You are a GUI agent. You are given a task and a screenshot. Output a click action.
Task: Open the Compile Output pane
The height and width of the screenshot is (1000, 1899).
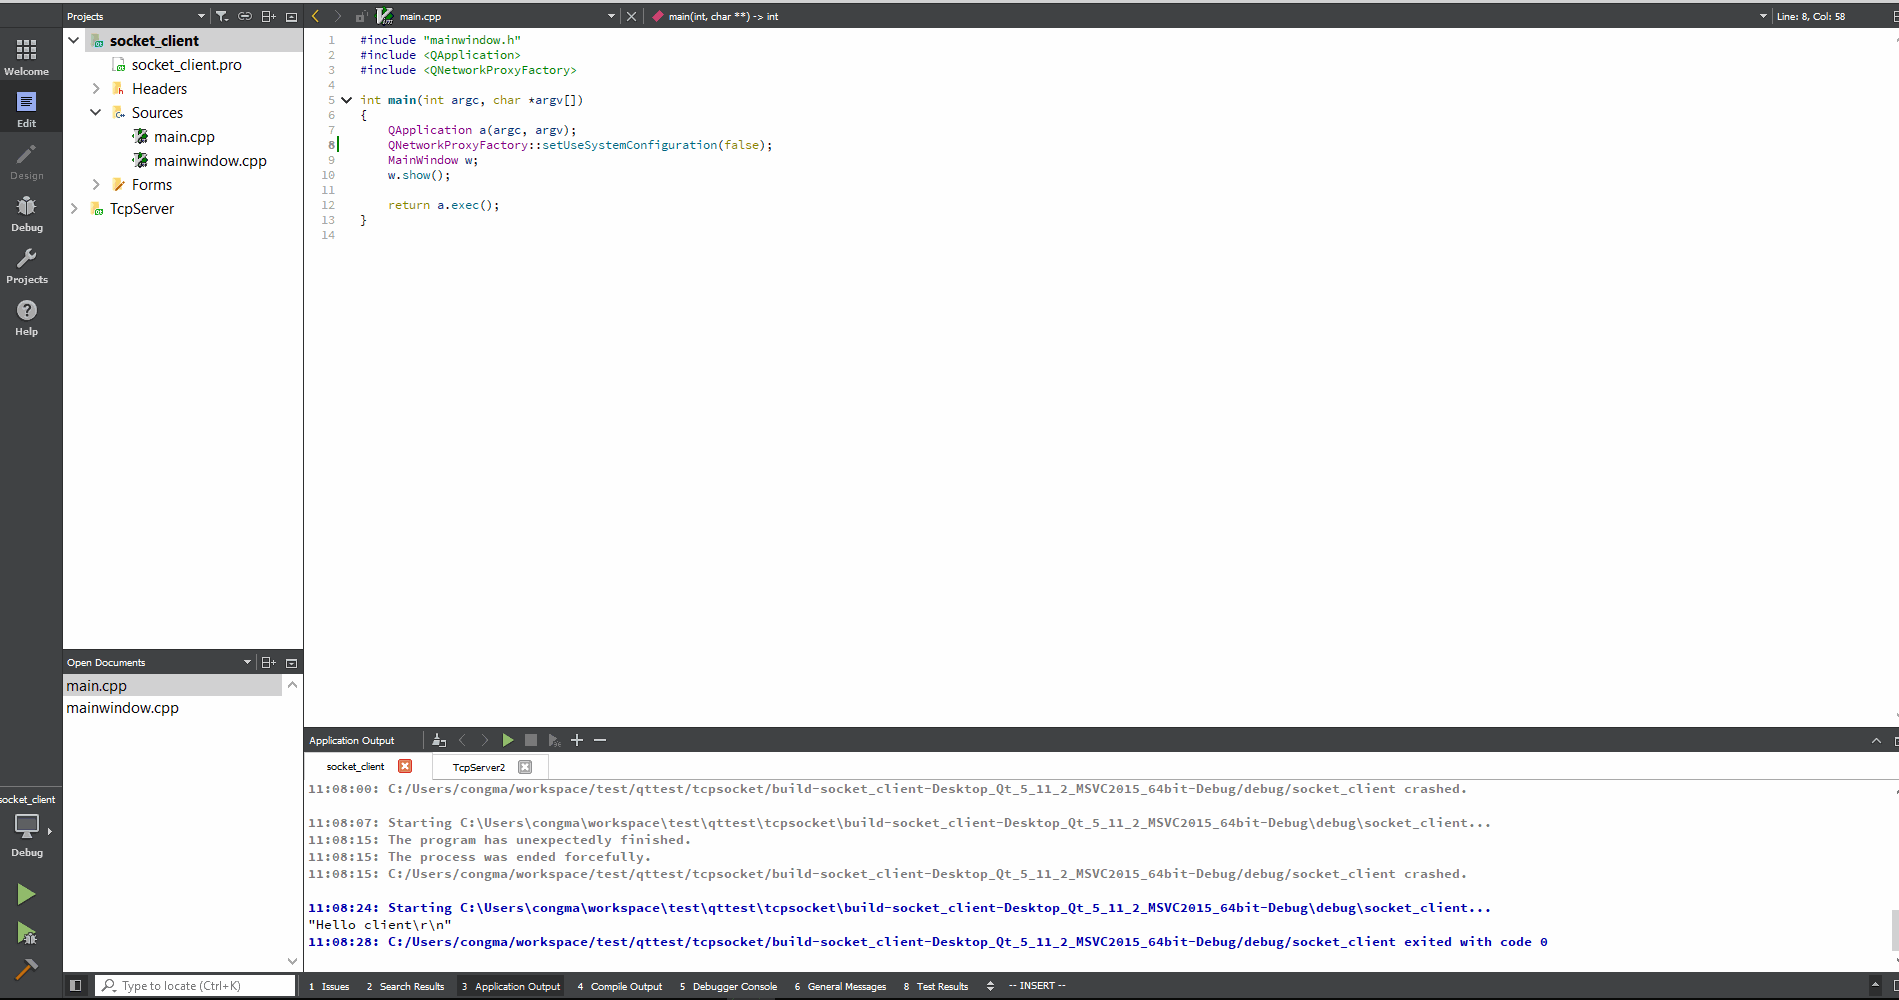(625, 986)
